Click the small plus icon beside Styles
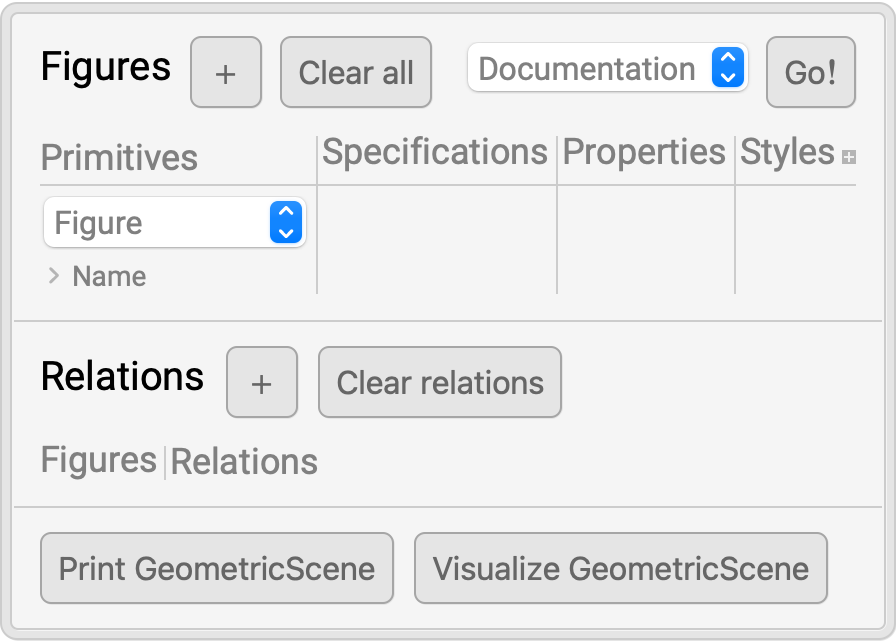The height and width of the screenshot is (642, 896). click(849, 157)
